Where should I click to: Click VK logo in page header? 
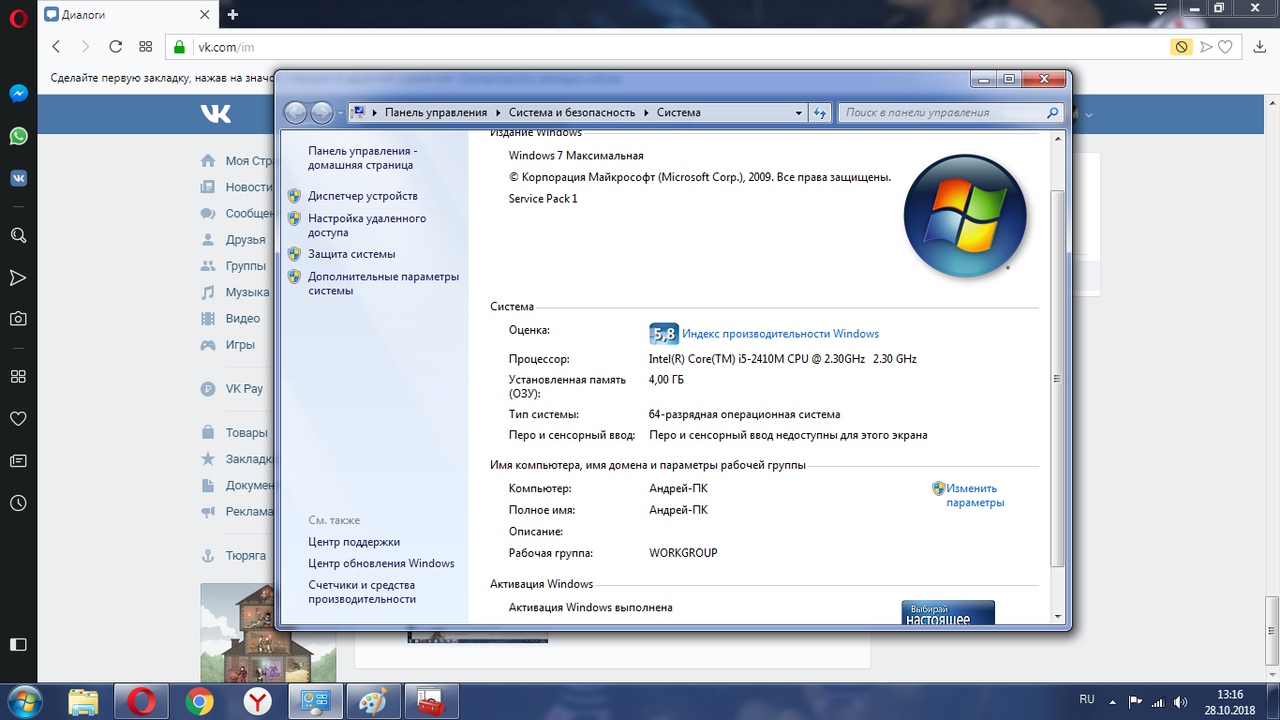(215, 114)
